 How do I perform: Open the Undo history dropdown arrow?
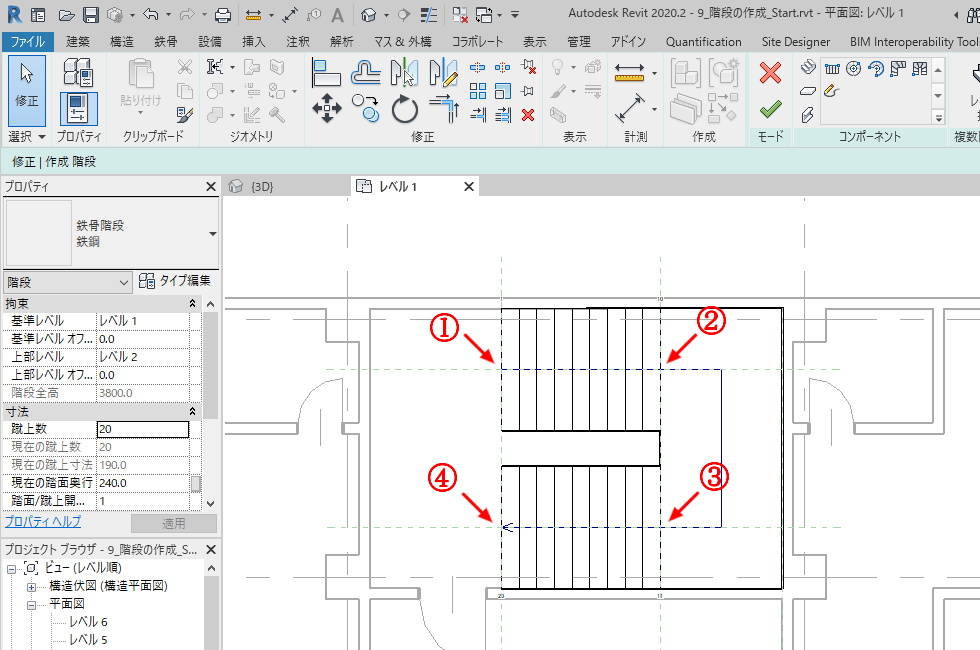coord(168,14)
